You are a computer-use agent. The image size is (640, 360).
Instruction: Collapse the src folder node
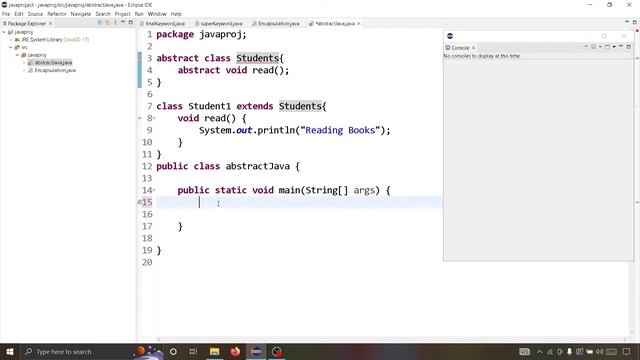[11, 47]
